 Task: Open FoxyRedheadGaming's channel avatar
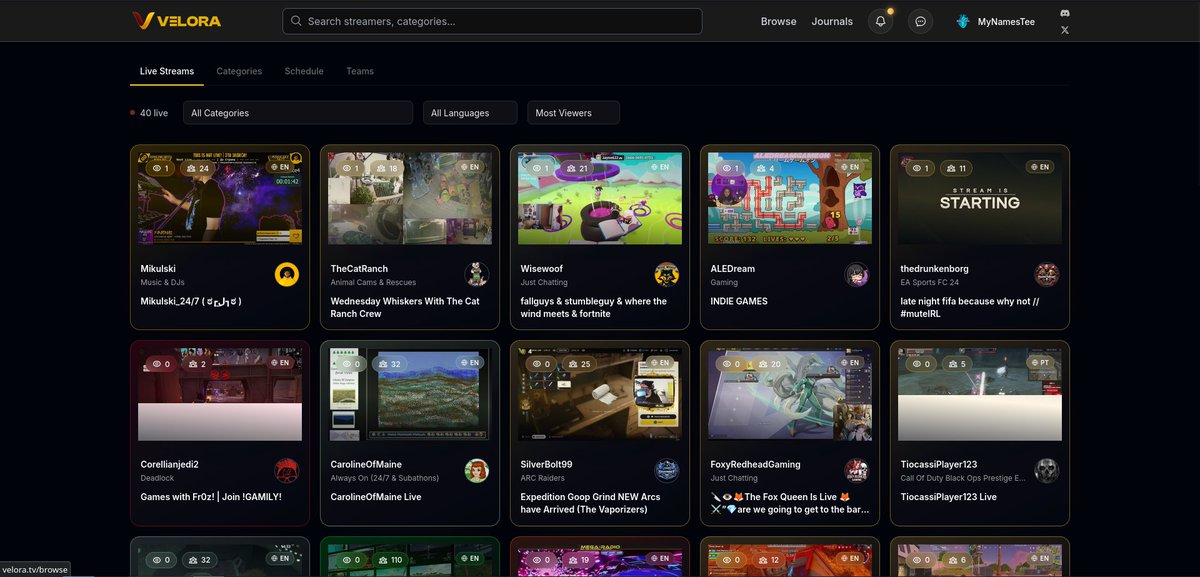click(857, 471)
